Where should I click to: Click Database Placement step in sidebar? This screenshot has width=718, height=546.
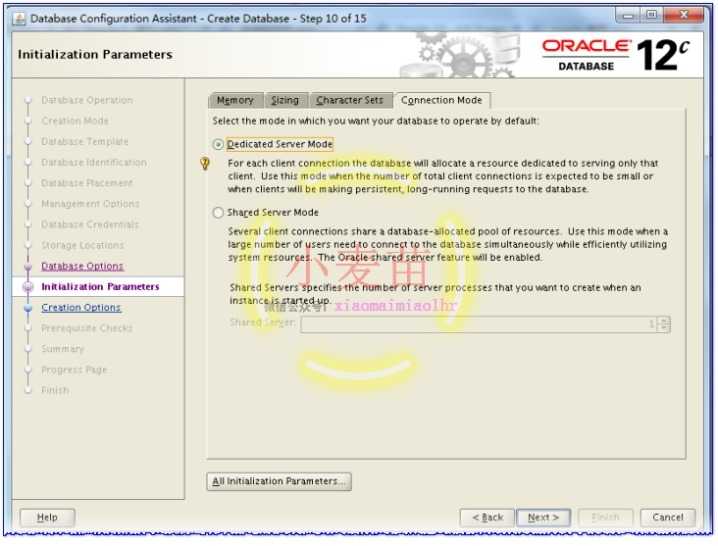[87, 183]
